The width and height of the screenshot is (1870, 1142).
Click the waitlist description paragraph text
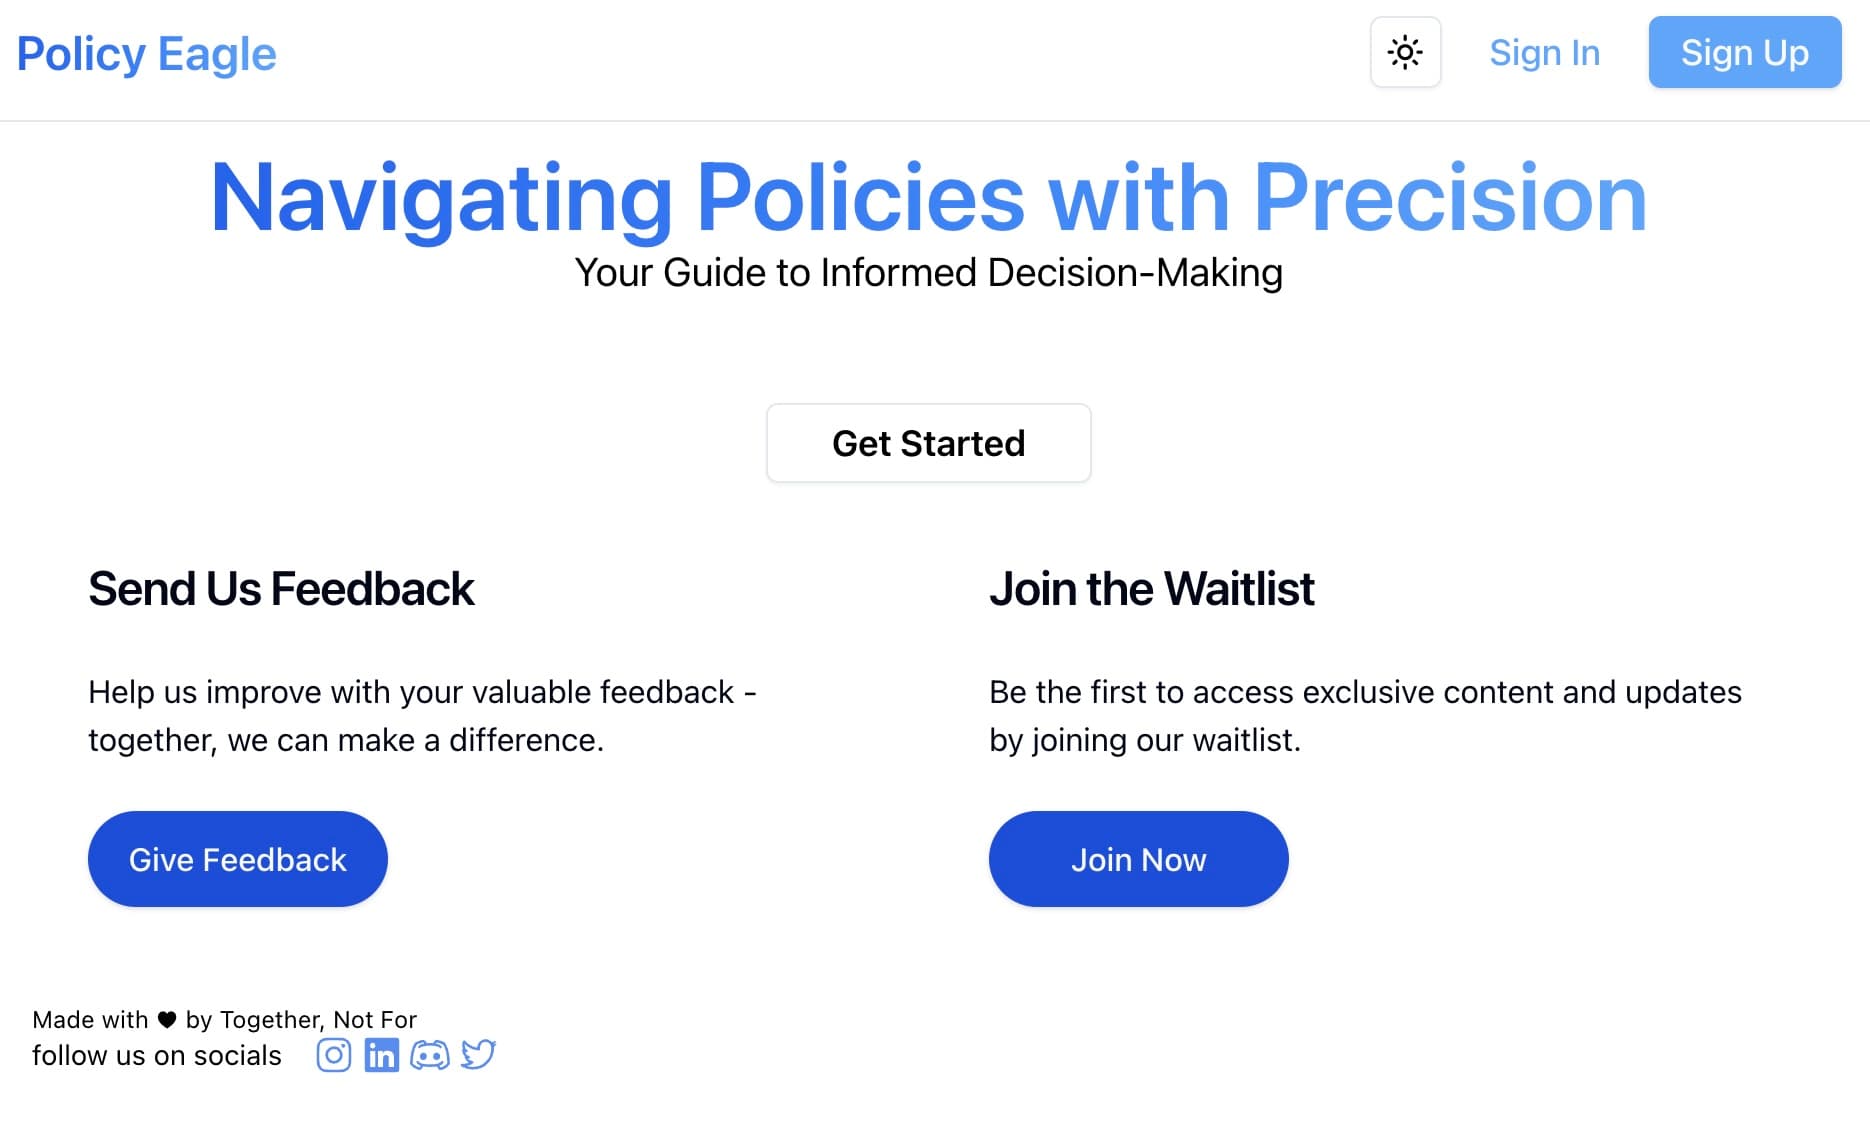(1365, 716)
